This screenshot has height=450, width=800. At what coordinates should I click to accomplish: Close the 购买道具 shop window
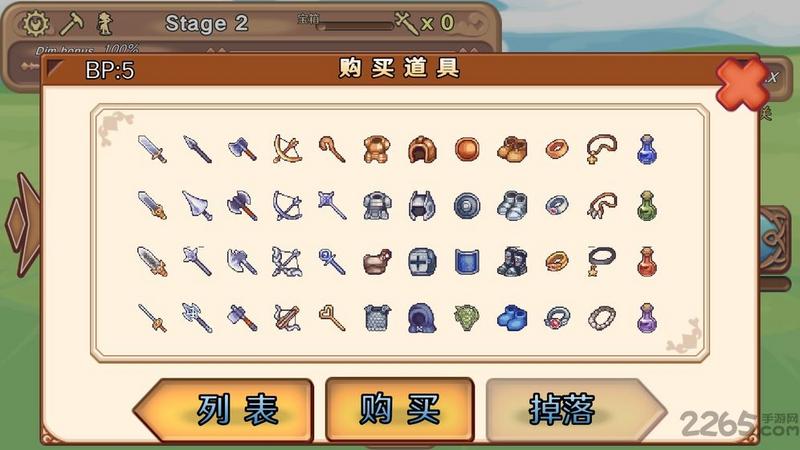tap(742, 85)
